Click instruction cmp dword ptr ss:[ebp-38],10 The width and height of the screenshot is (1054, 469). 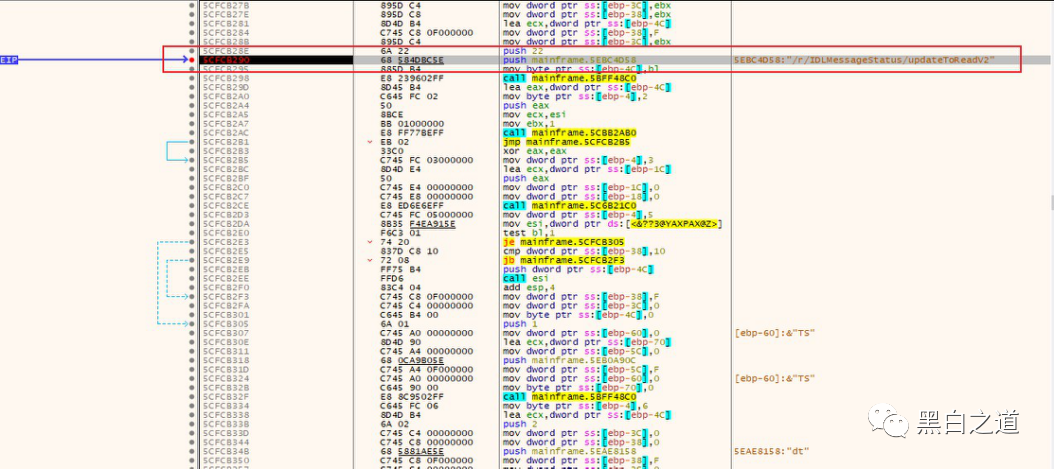[x=582, y=251]
